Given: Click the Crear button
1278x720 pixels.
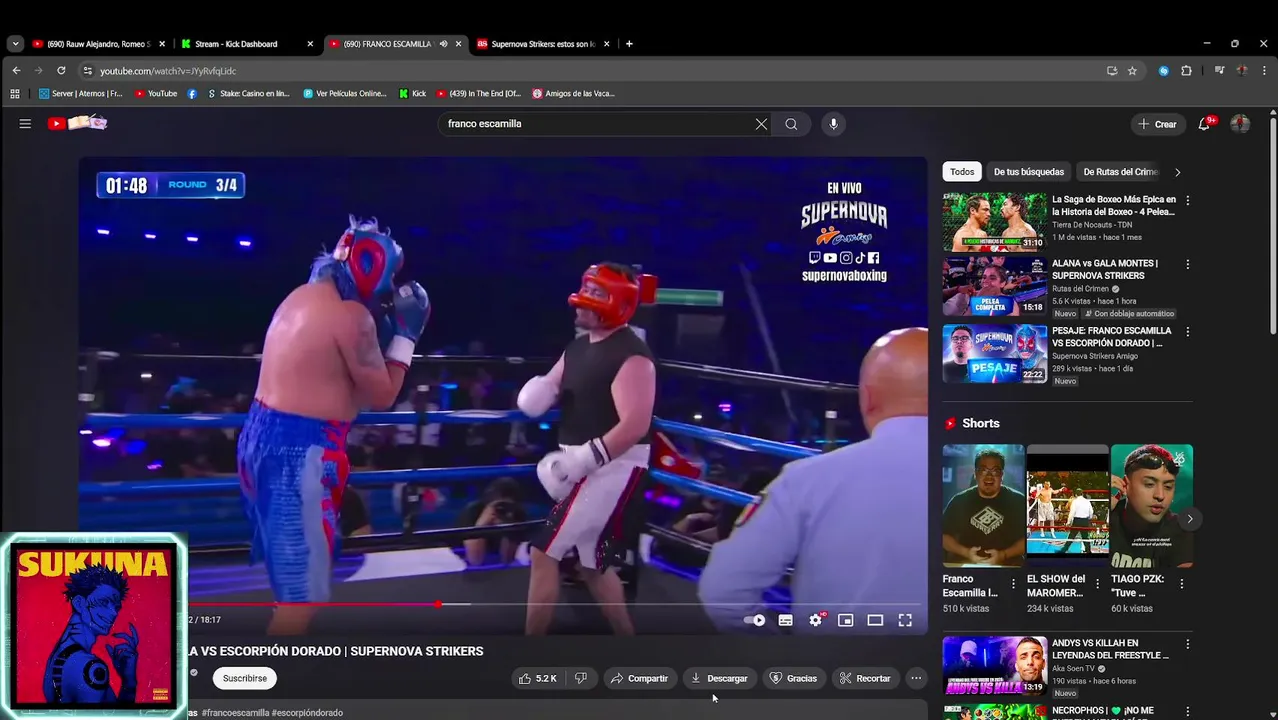Looking at the screenshot, I should pyautogui.click(x=1157, y=124).
